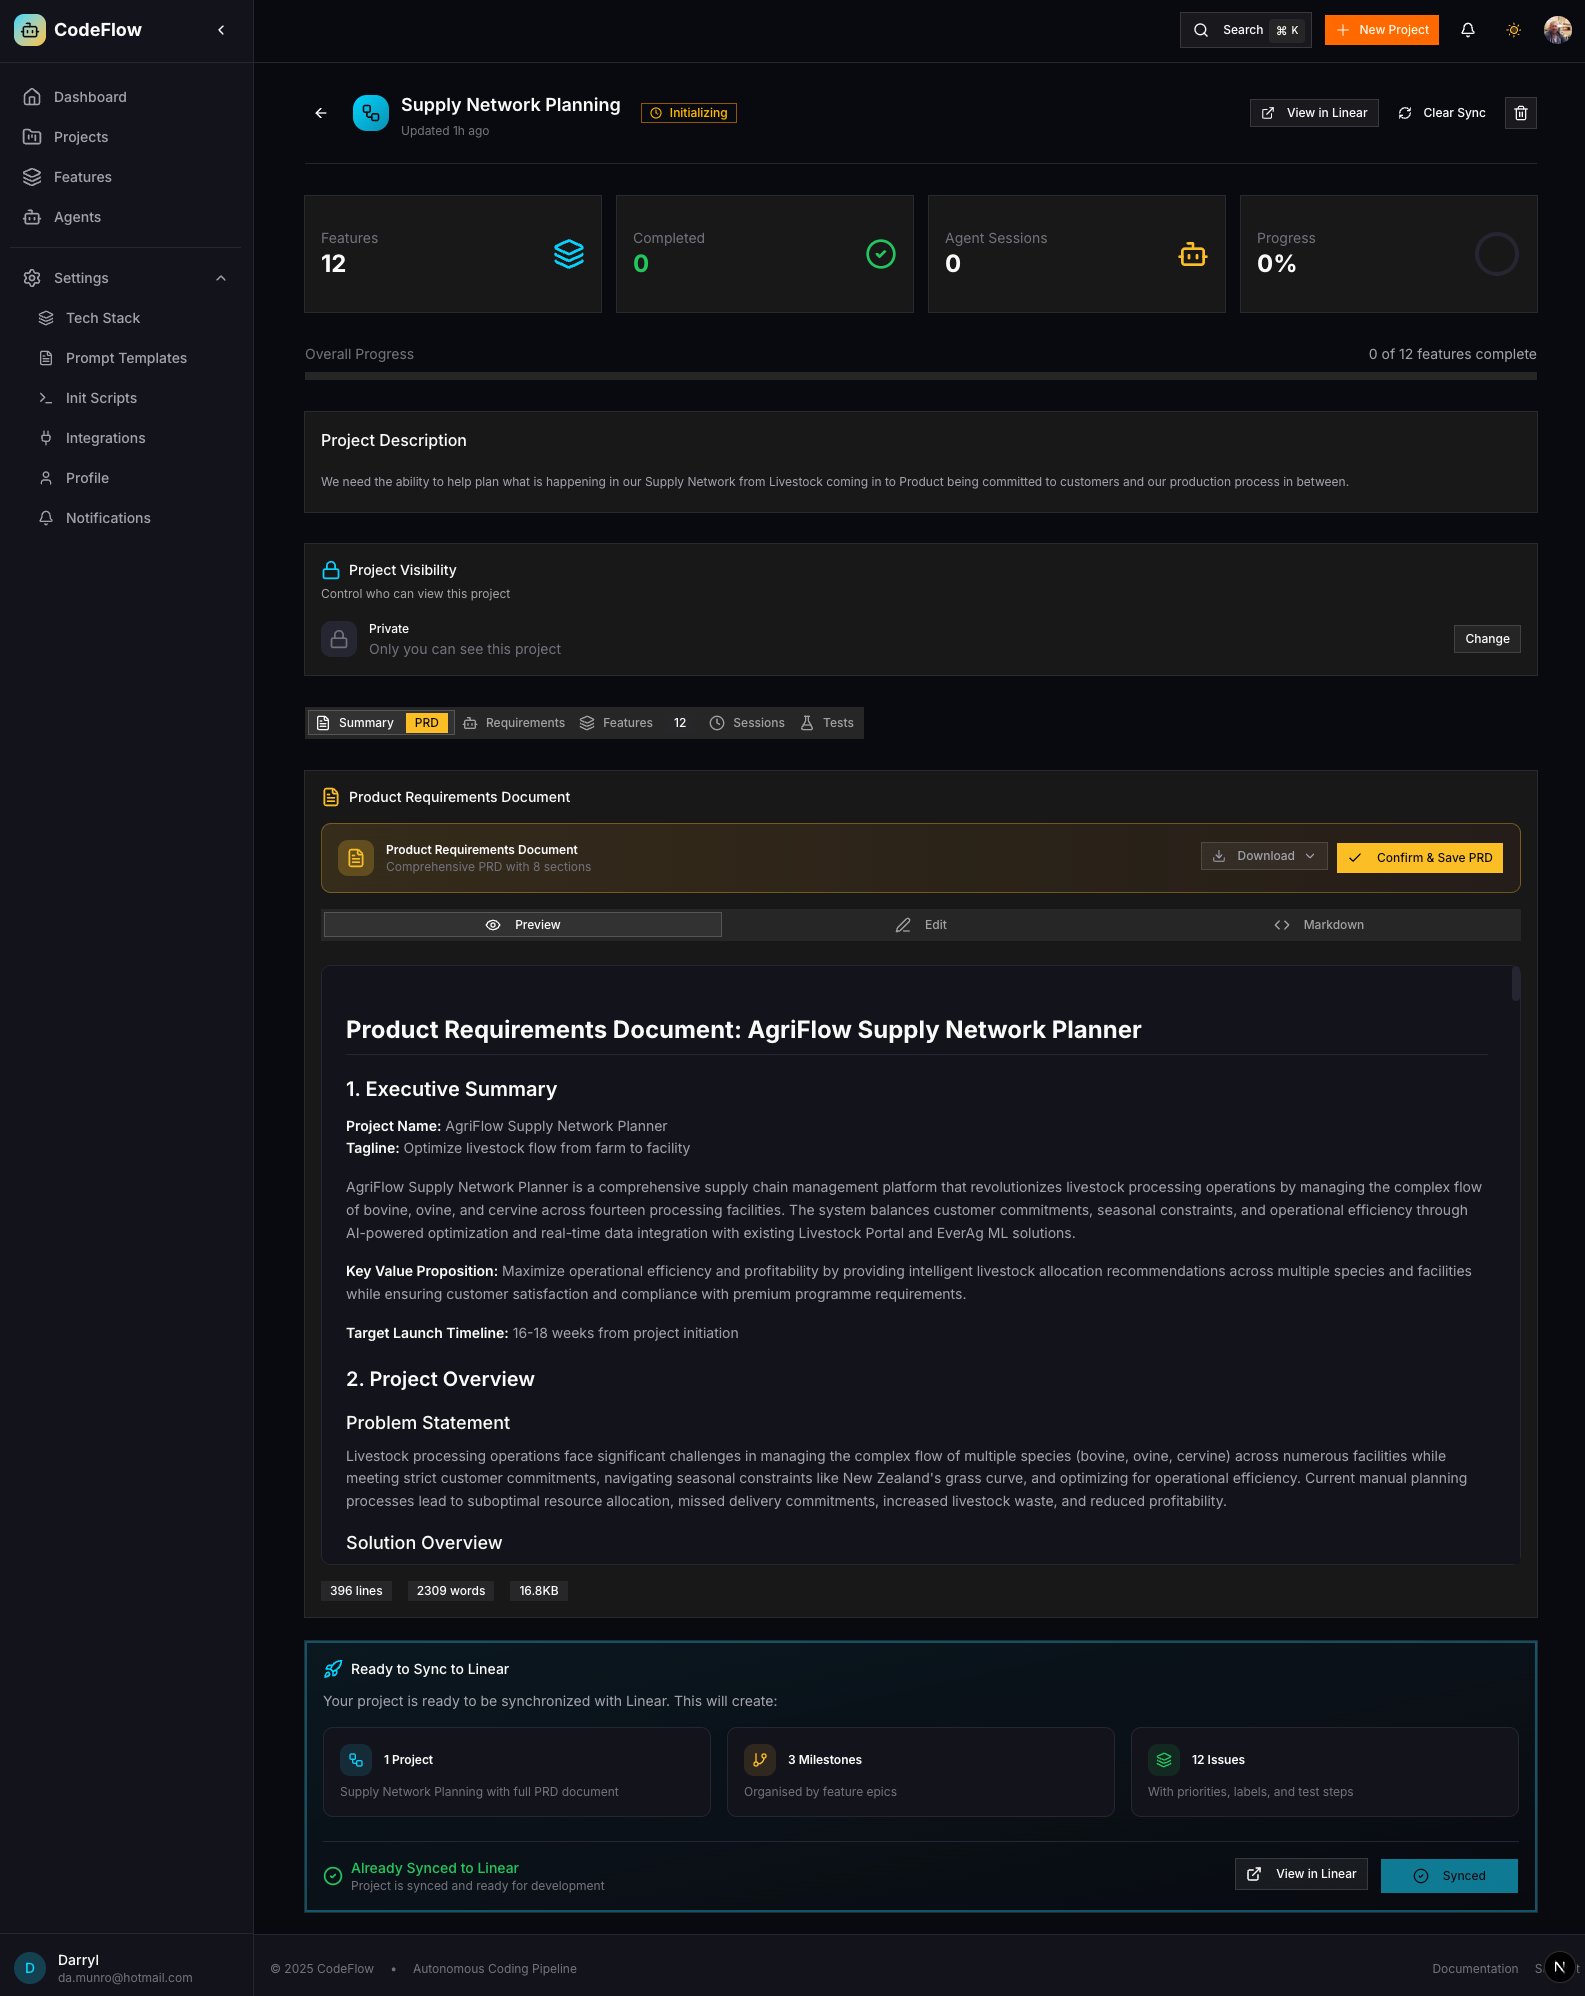The width and height of the screenshot is (1585, 1996).
Task: Click the Product Requirements Document heading icon
Action: pos(331,797)
